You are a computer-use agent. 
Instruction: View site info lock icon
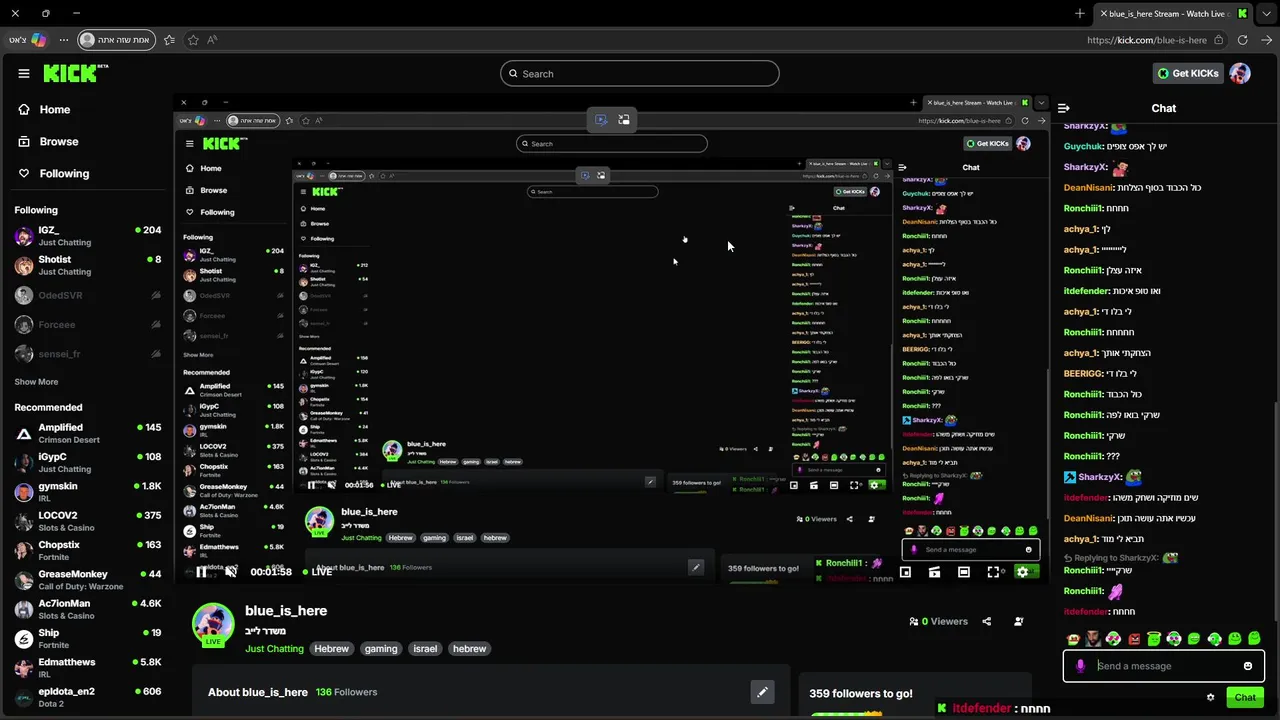click(1218, 40)
